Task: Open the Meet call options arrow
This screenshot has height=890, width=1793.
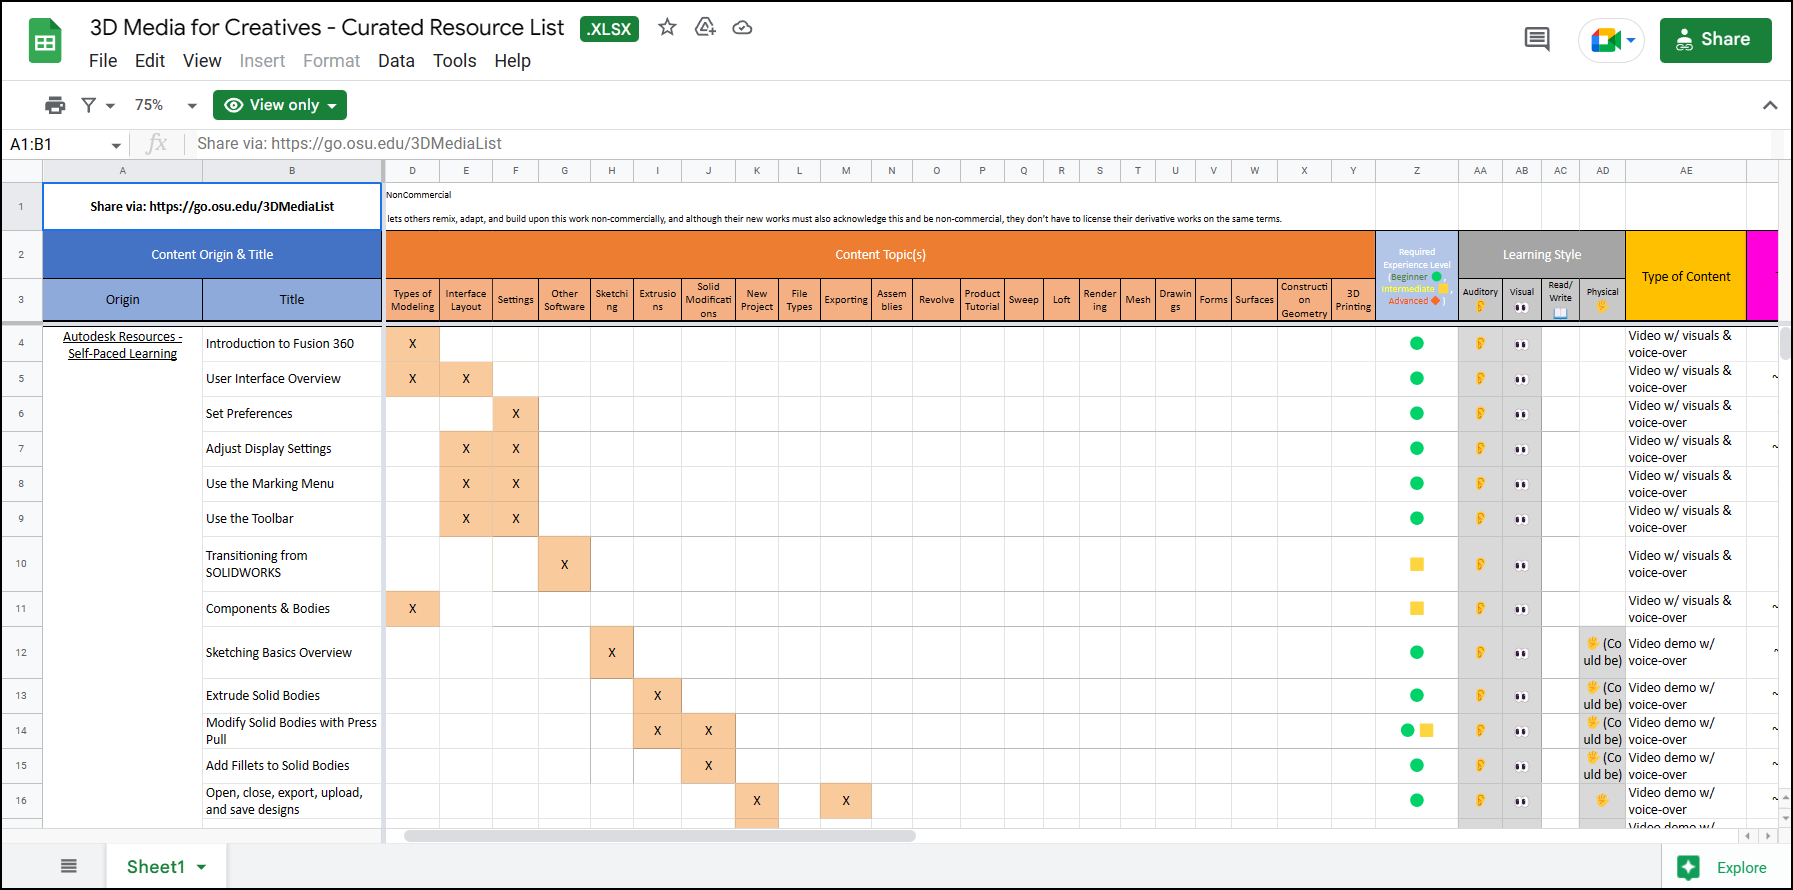Action: [1631, 41]
